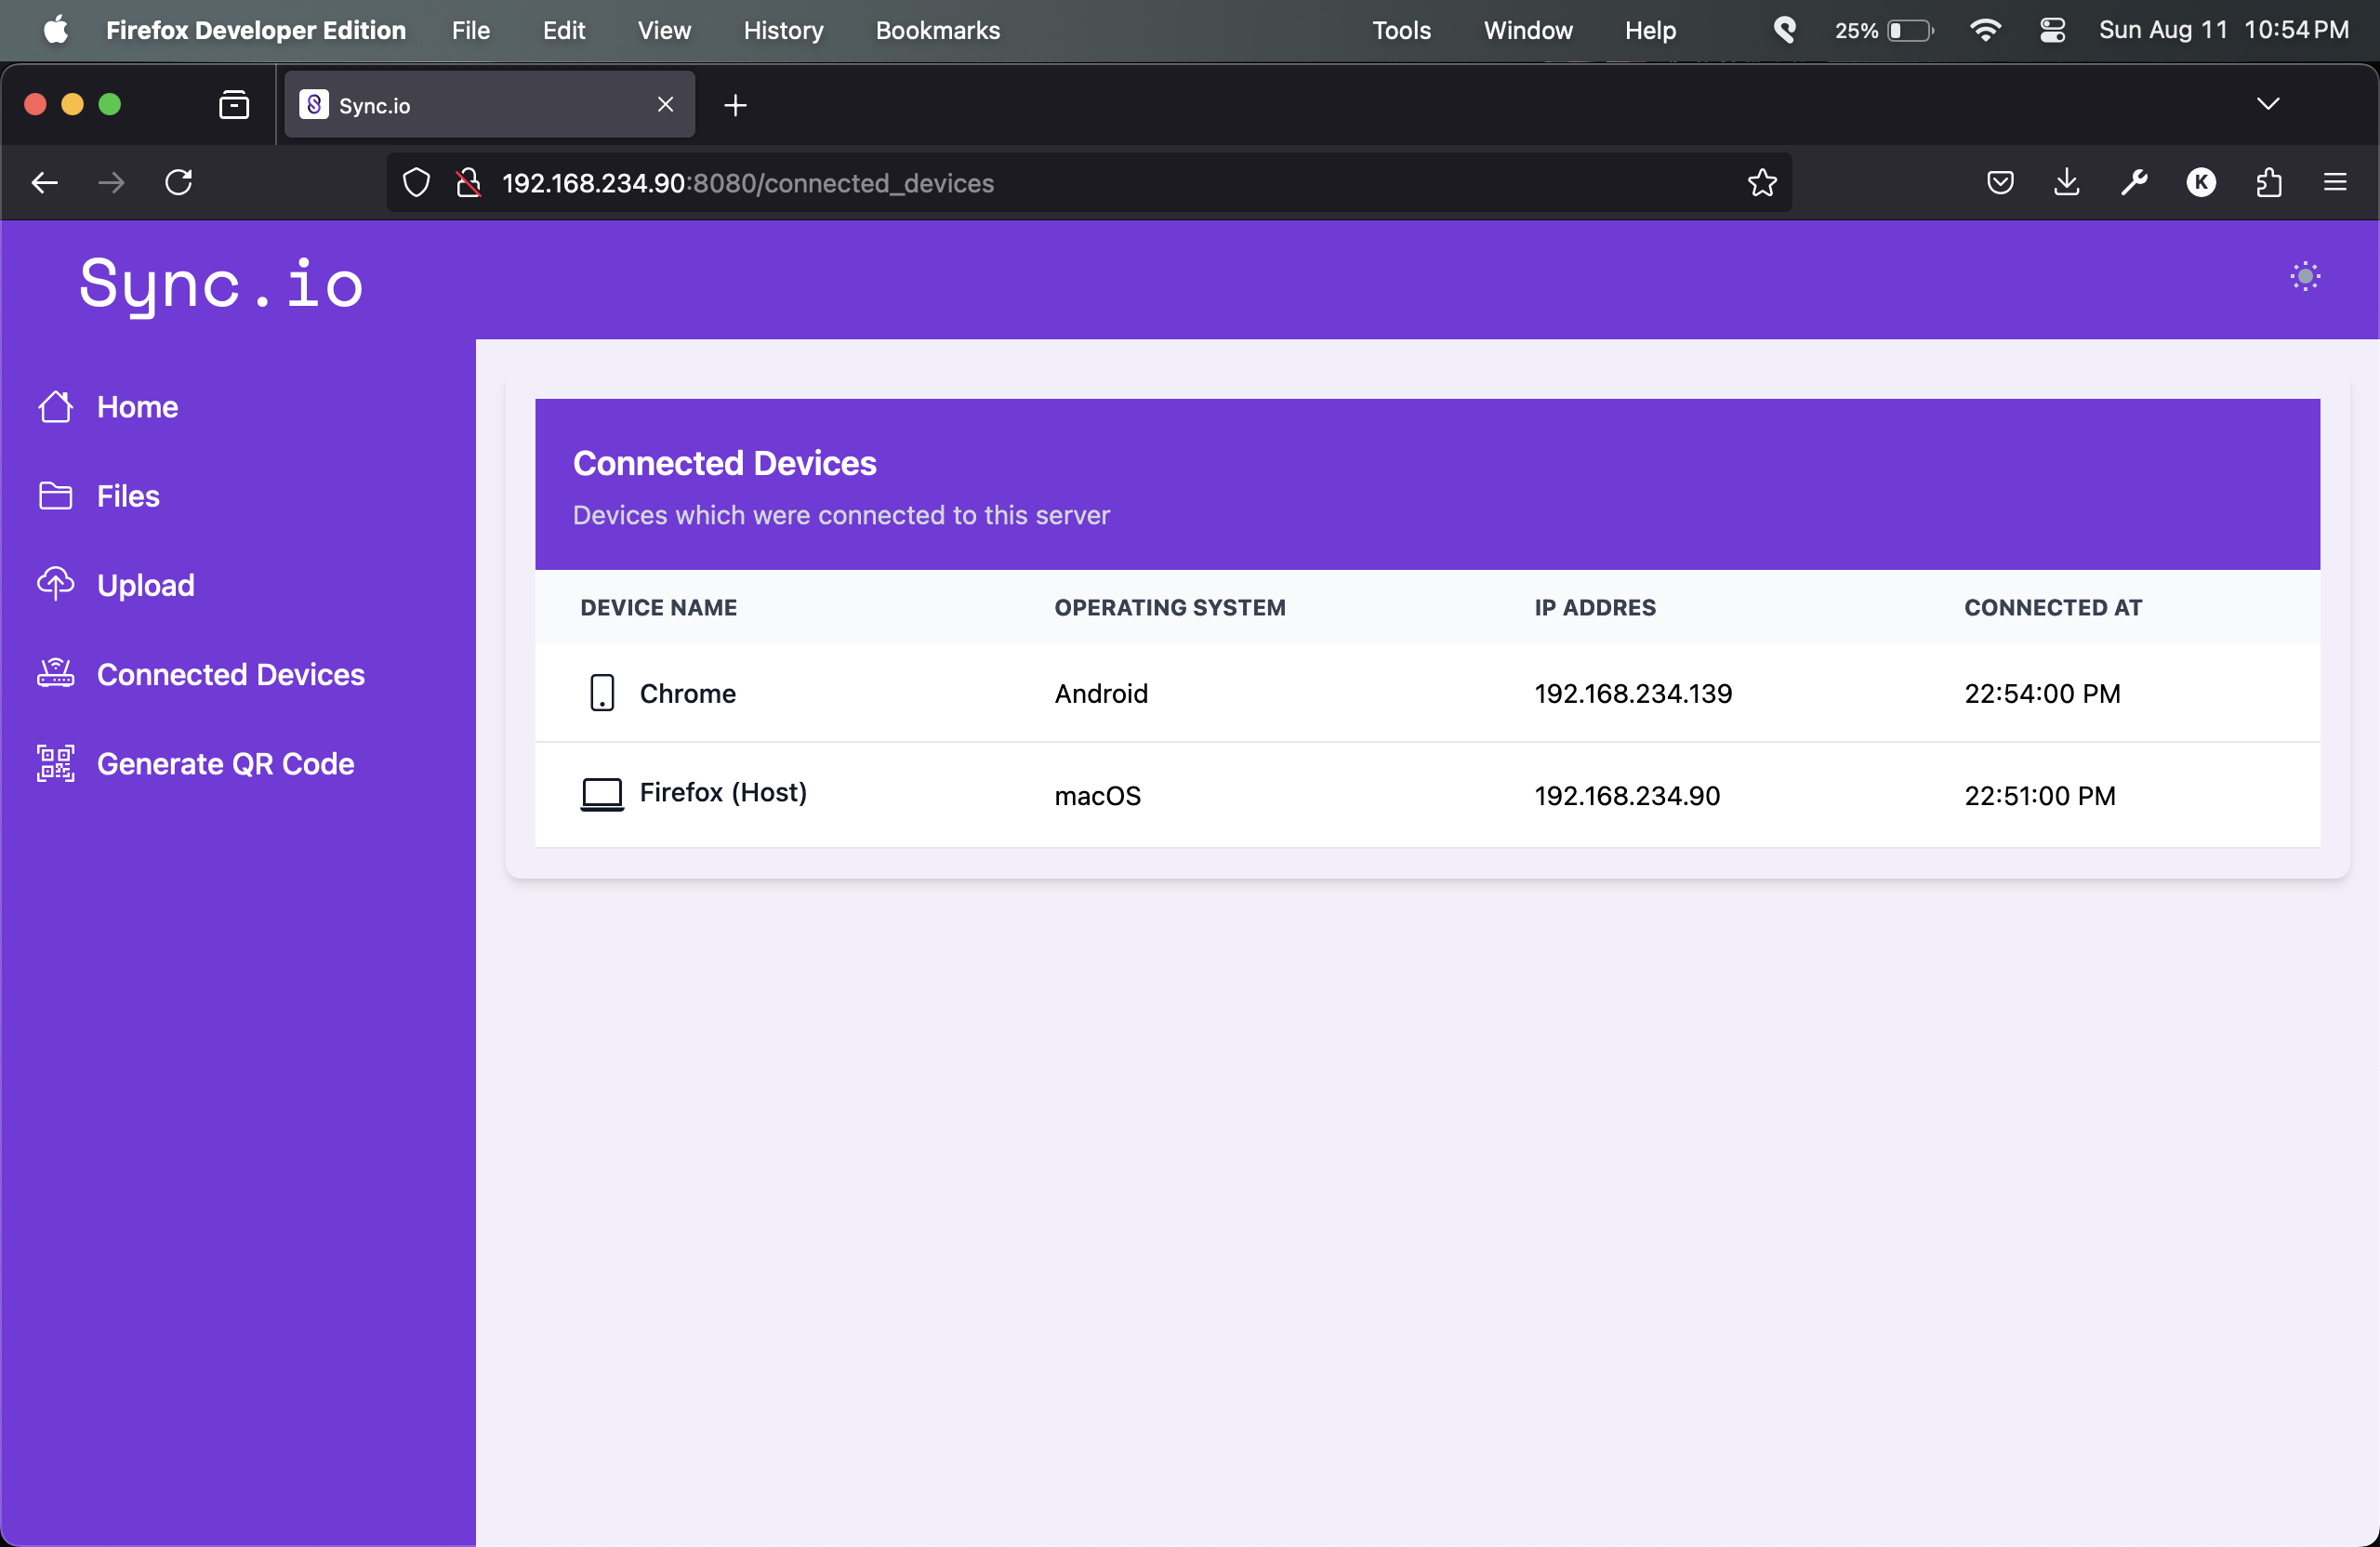
Task: Open the History menu
Action: coord(783,30)
